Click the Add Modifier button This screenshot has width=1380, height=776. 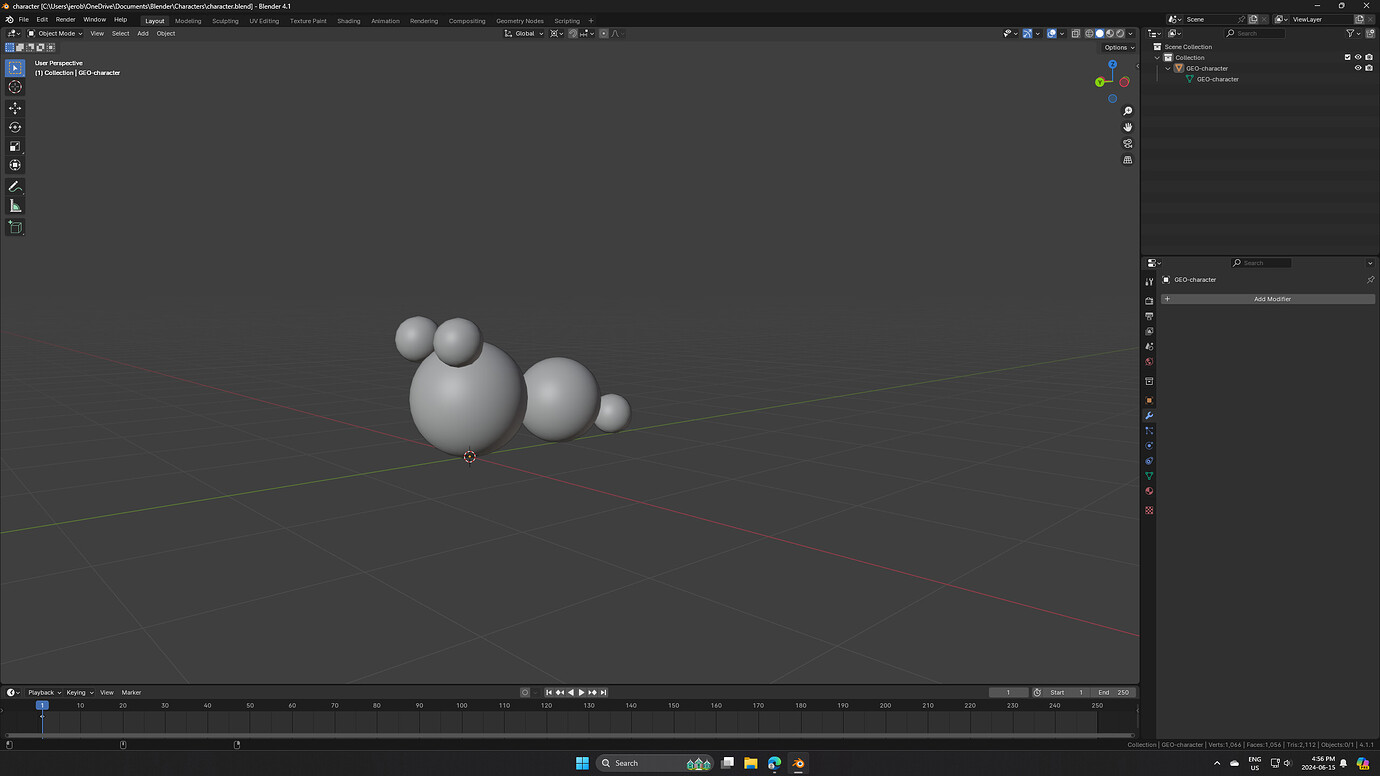(x=1268, y=299)
